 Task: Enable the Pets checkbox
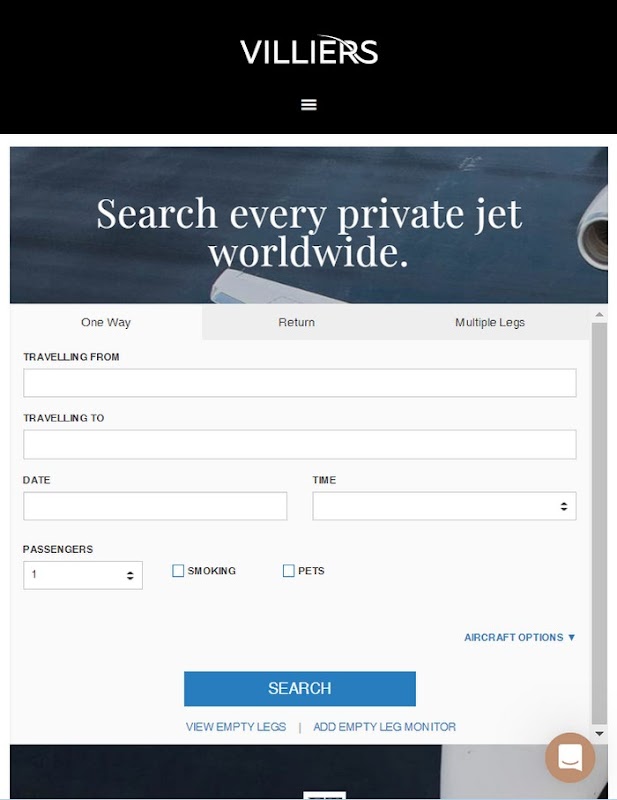coord(289,570)
